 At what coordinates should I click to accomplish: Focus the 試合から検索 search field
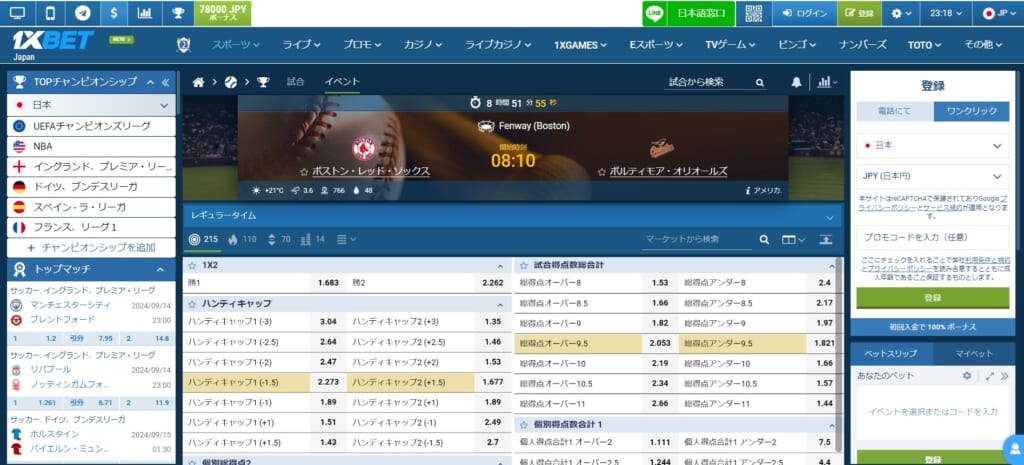(707, 82)
